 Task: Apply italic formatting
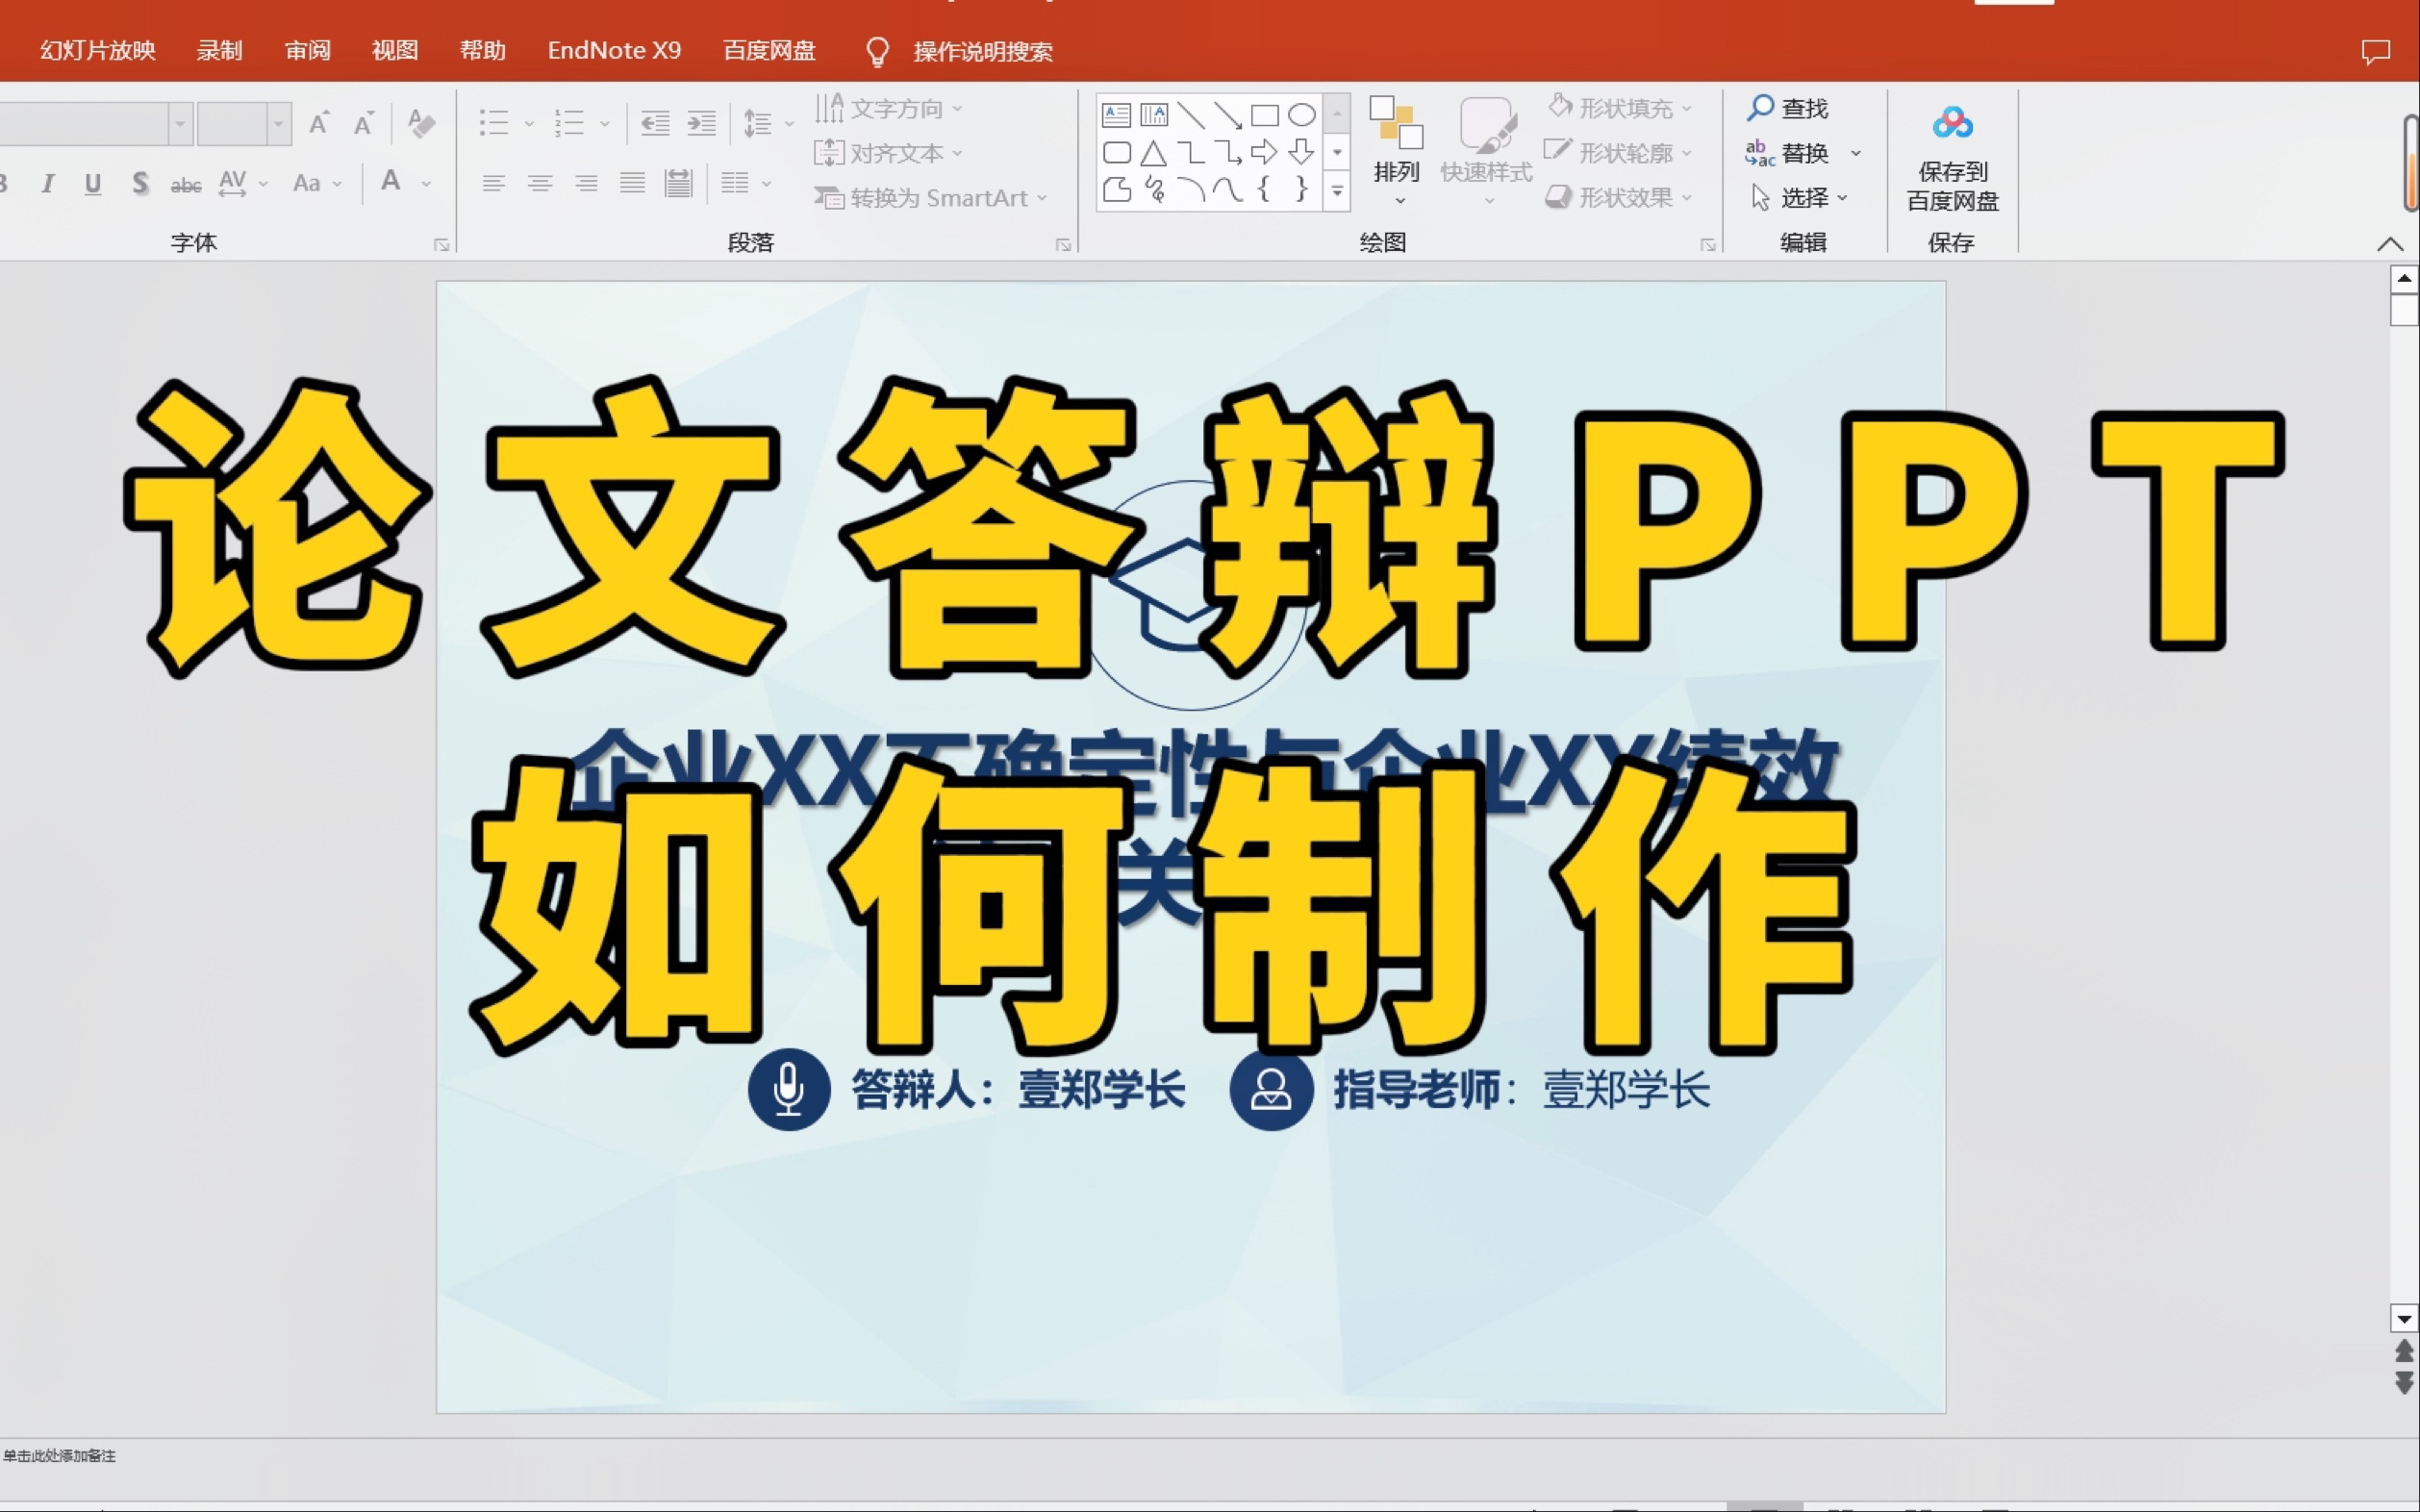coord(47,183)
